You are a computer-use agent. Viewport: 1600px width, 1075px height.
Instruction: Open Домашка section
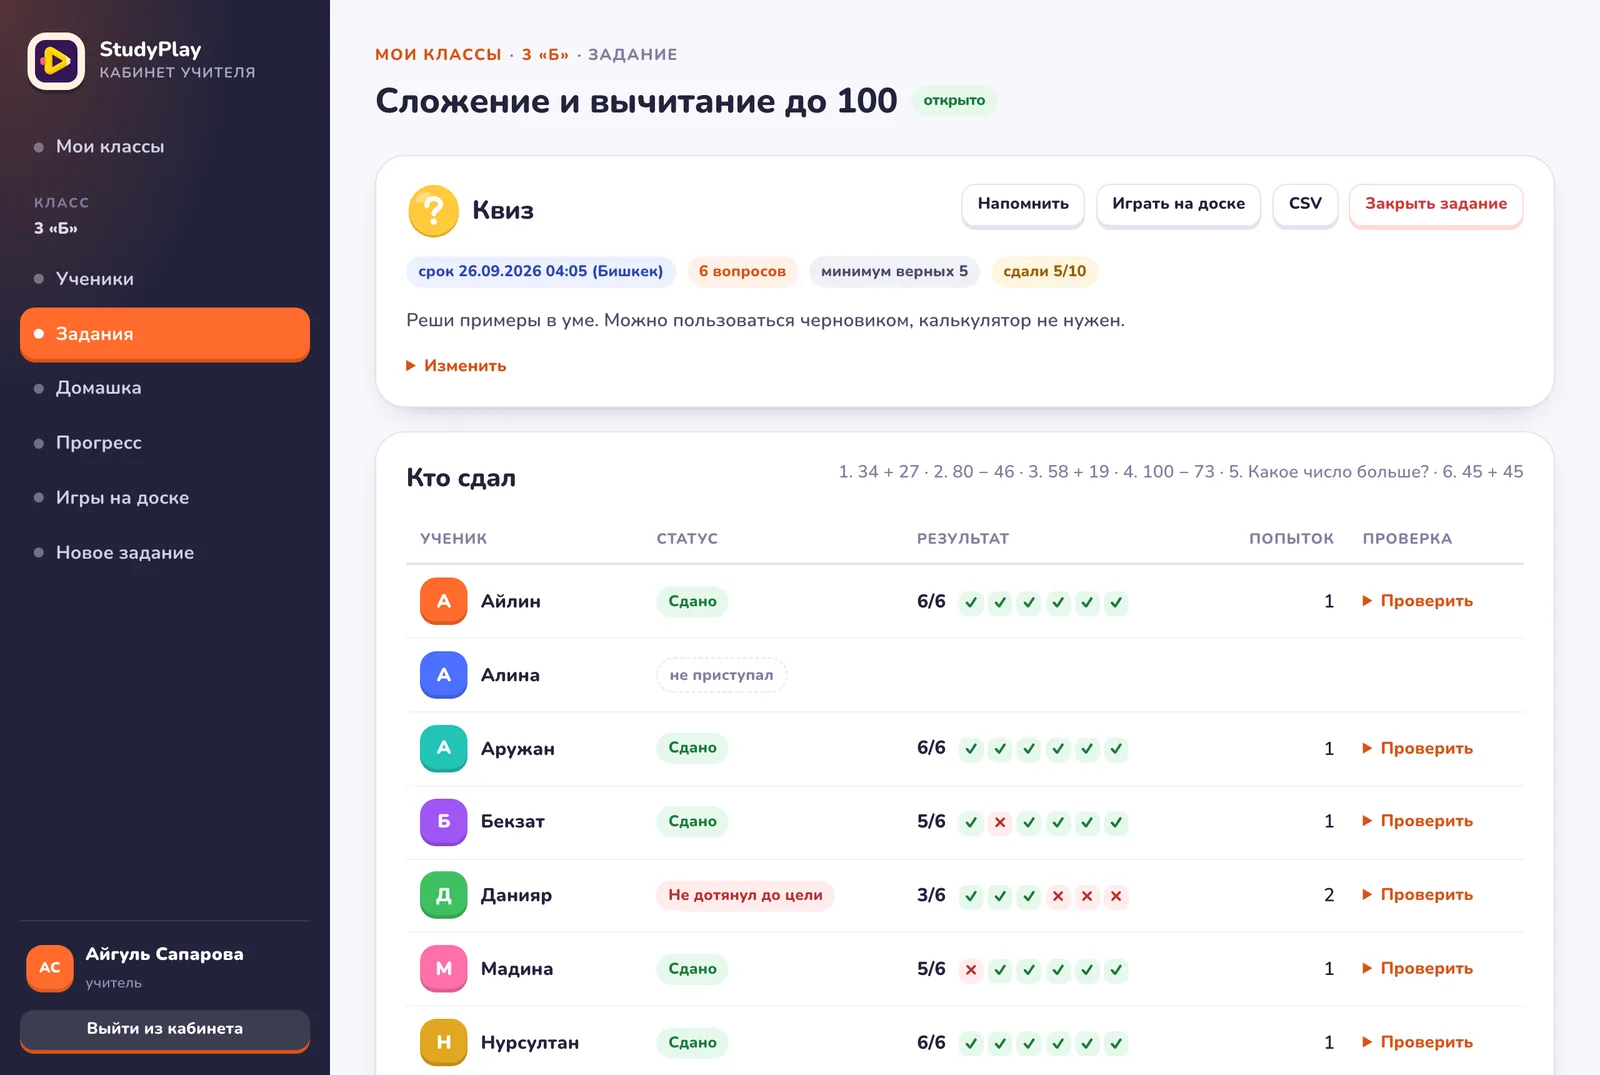pos(165,388)
